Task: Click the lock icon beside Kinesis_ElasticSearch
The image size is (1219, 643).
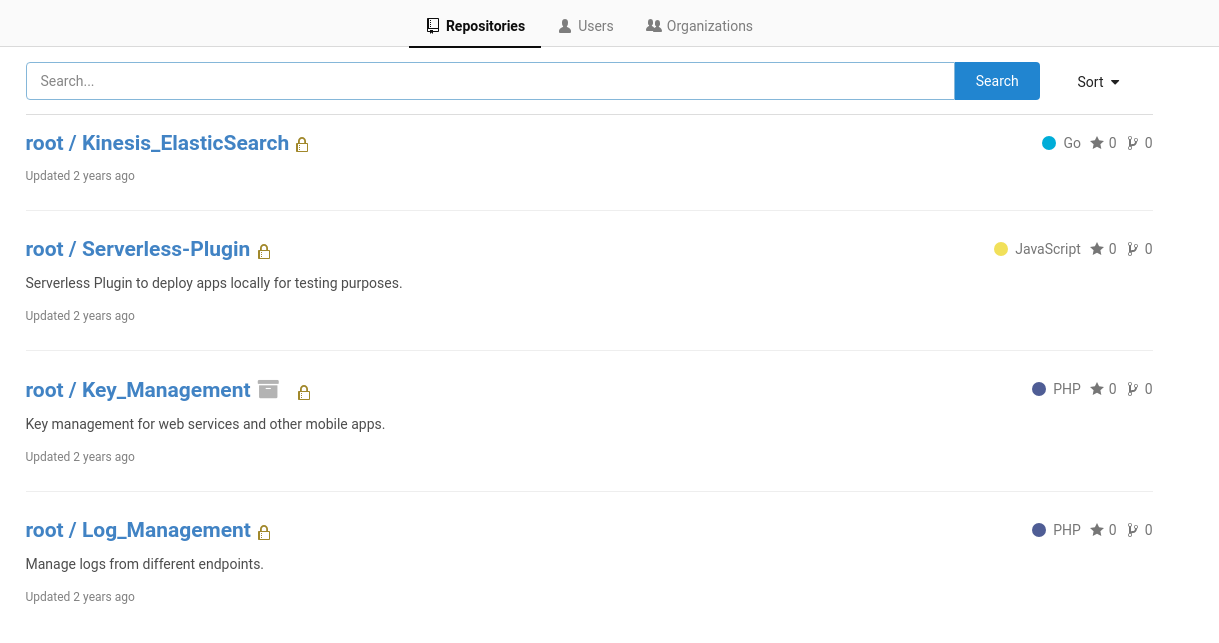Action: [302, 145]
